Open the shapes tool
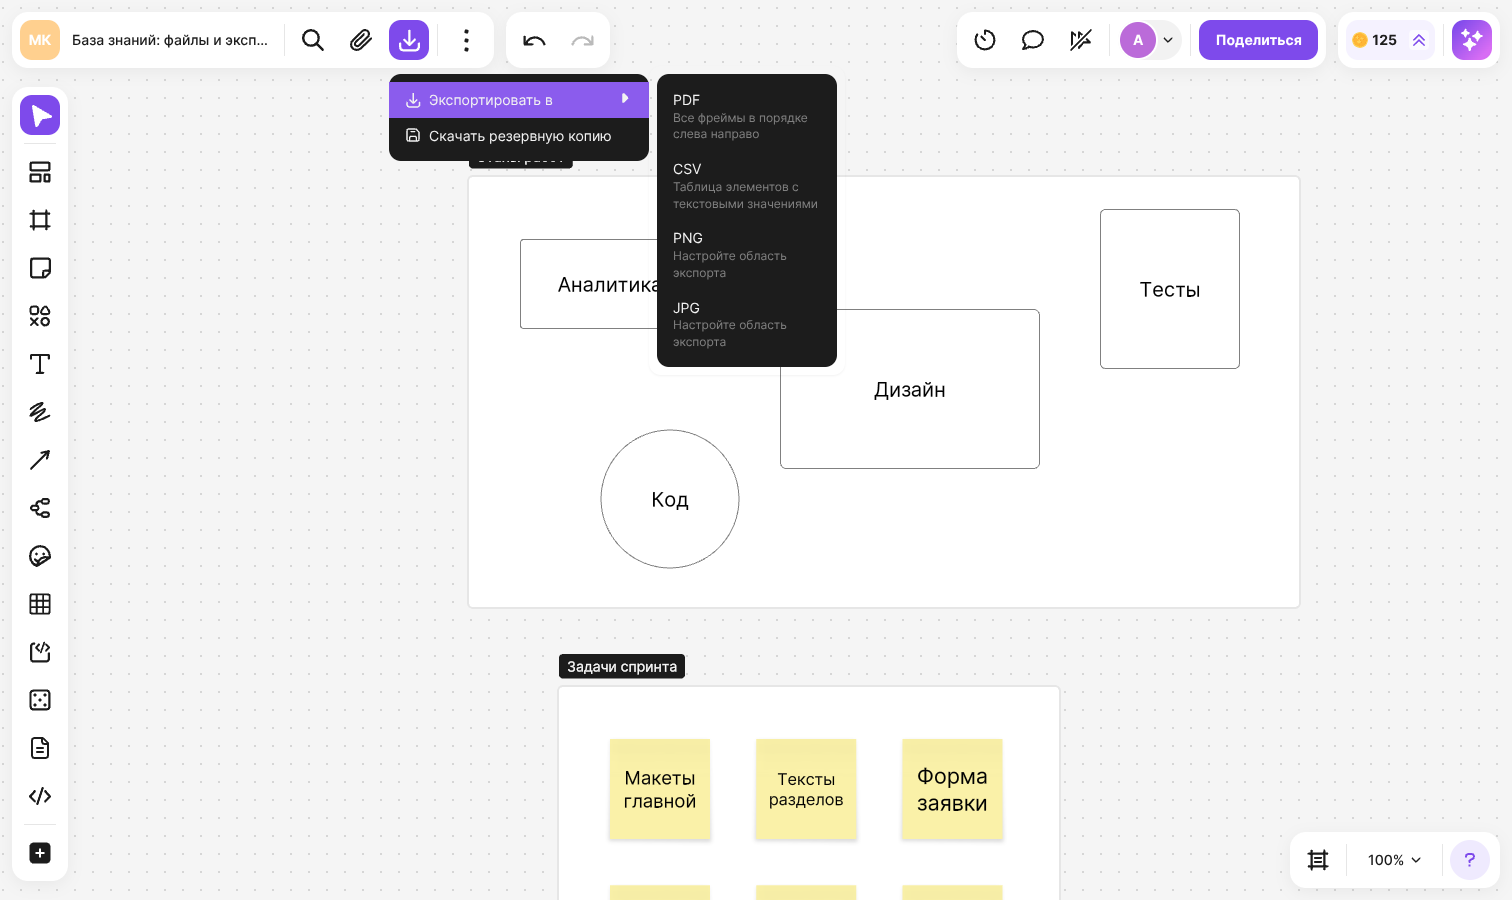The width and height of the screenshot is (1512, 900). click(x=40, y=316)
